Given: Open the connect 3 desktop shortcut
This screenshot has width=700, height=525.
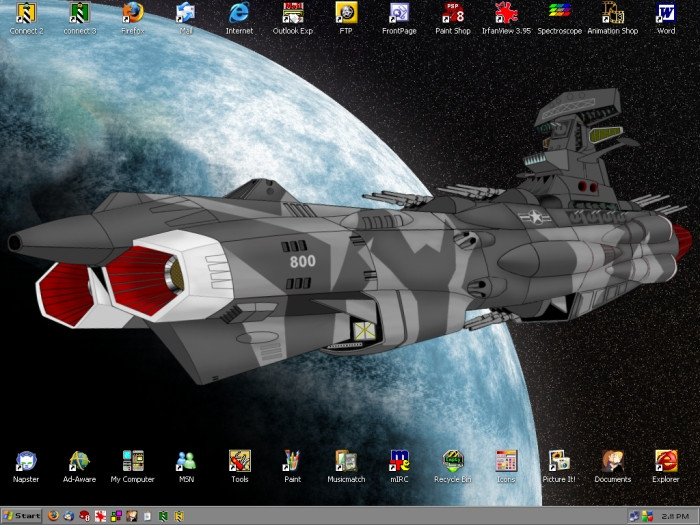Looking at the screenshot, I should pyautogui.click(x=79, y=19).
